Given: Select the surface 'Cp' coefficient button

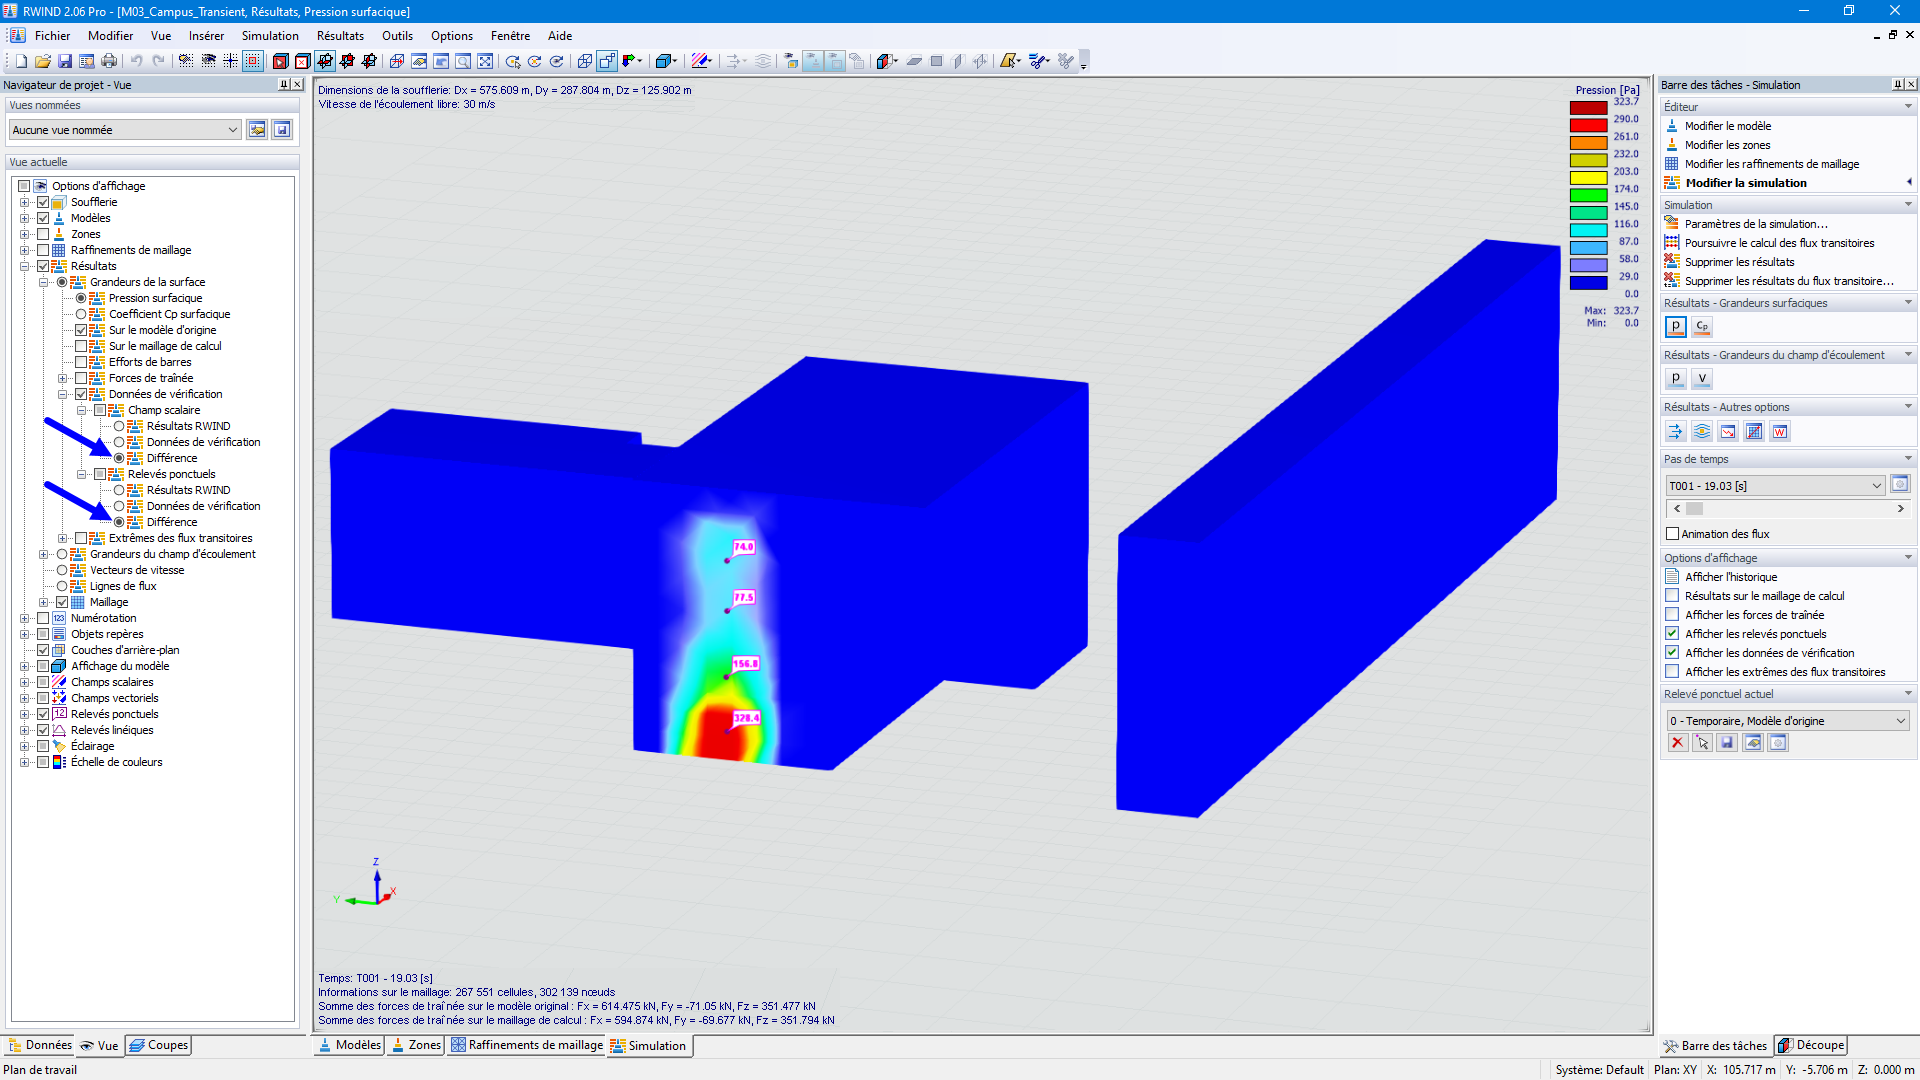Looking at the screenshot, I should coord(1702,327).
